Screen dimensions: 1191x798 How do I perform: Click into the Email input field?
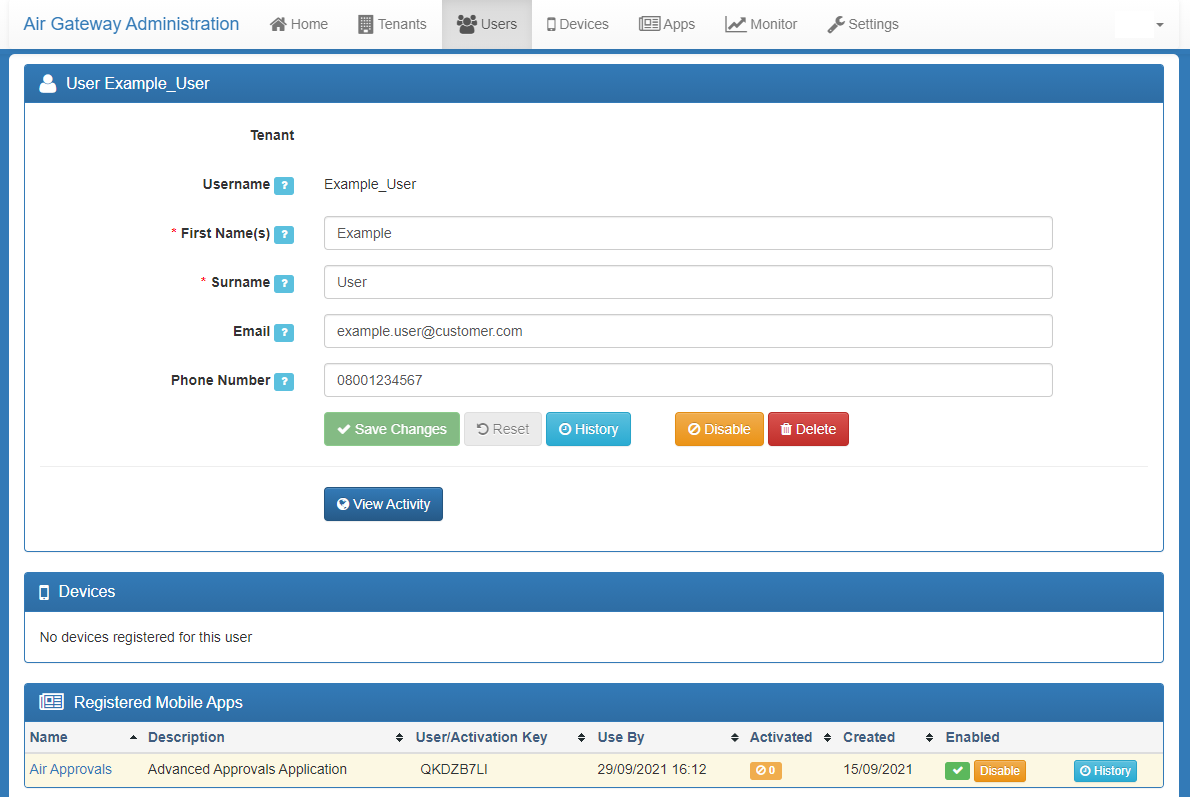coord(688,331)
